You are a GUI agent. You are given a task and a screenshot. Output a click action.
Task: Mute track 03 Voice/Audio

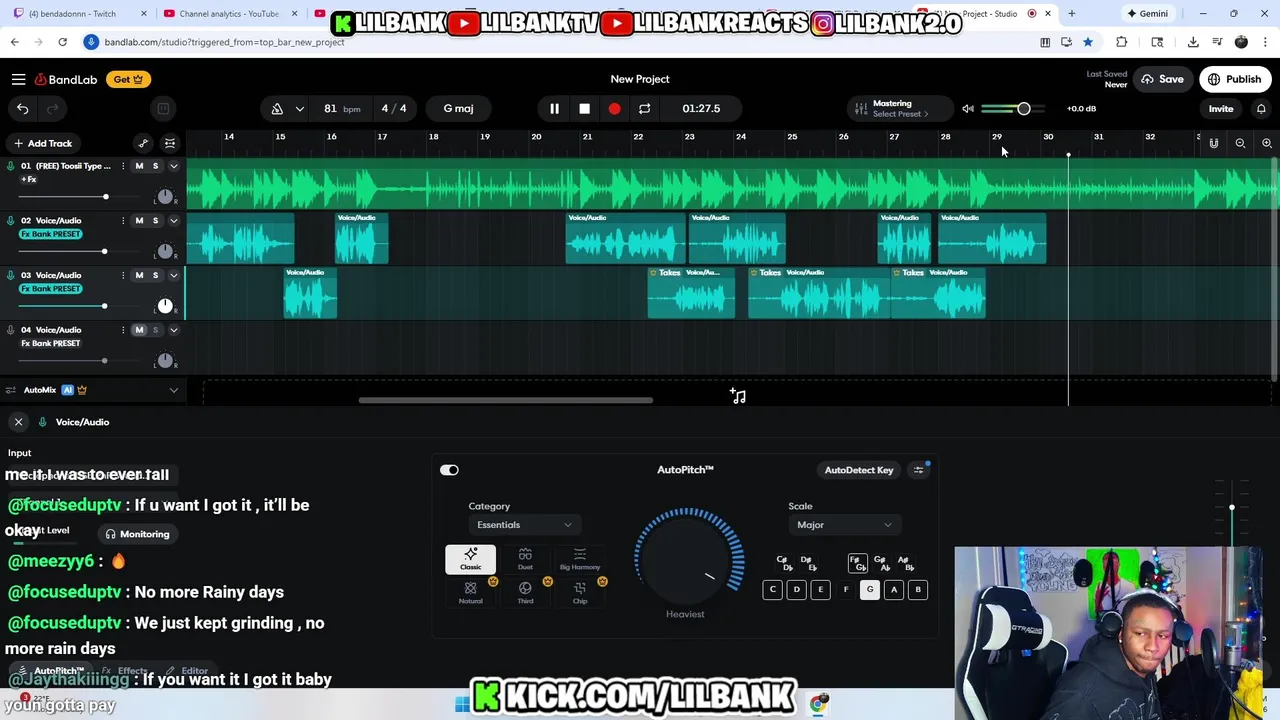coord(139,275)
